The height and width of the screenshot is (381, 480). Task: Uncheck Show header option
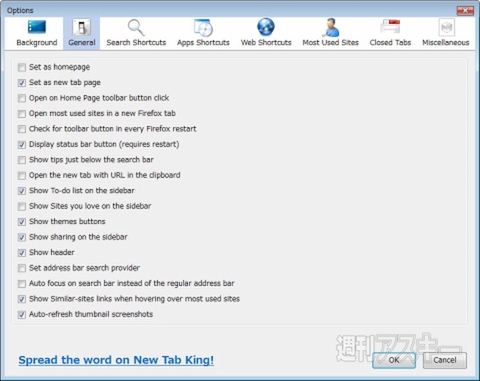[22, 253]
